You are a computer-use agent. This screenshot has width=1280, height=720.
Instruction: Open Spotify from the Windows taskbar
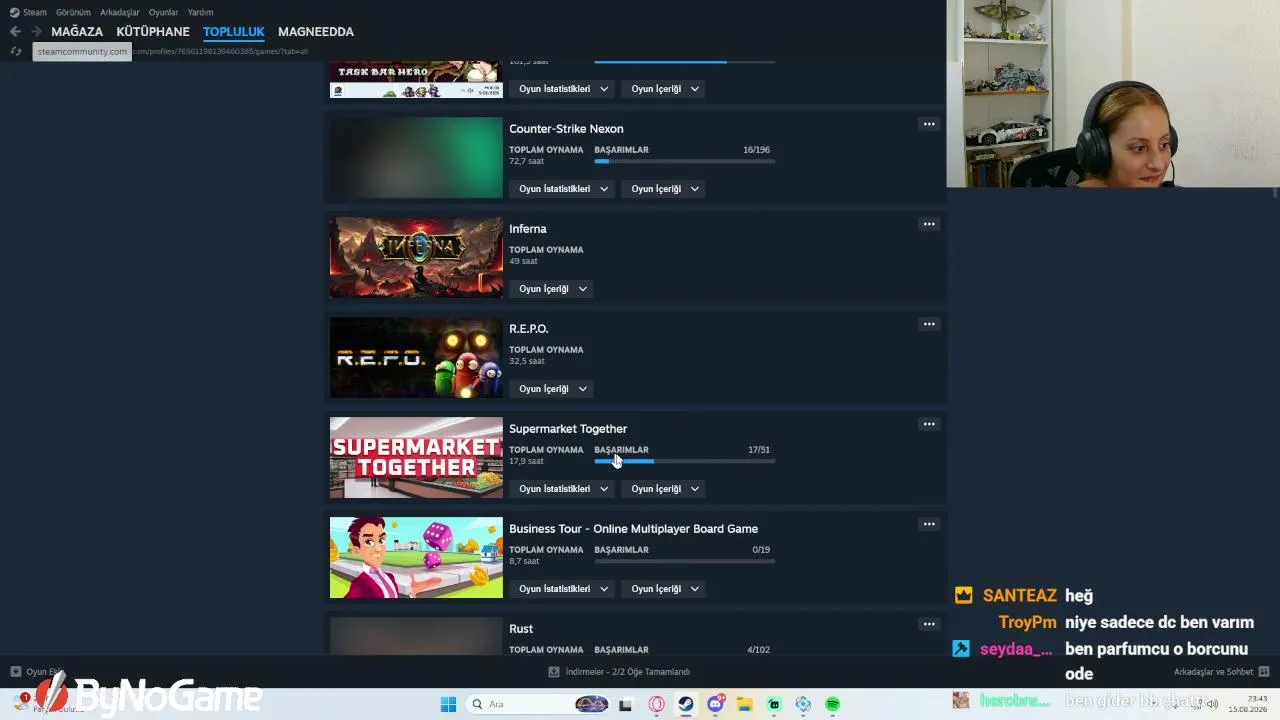(832, 704)
